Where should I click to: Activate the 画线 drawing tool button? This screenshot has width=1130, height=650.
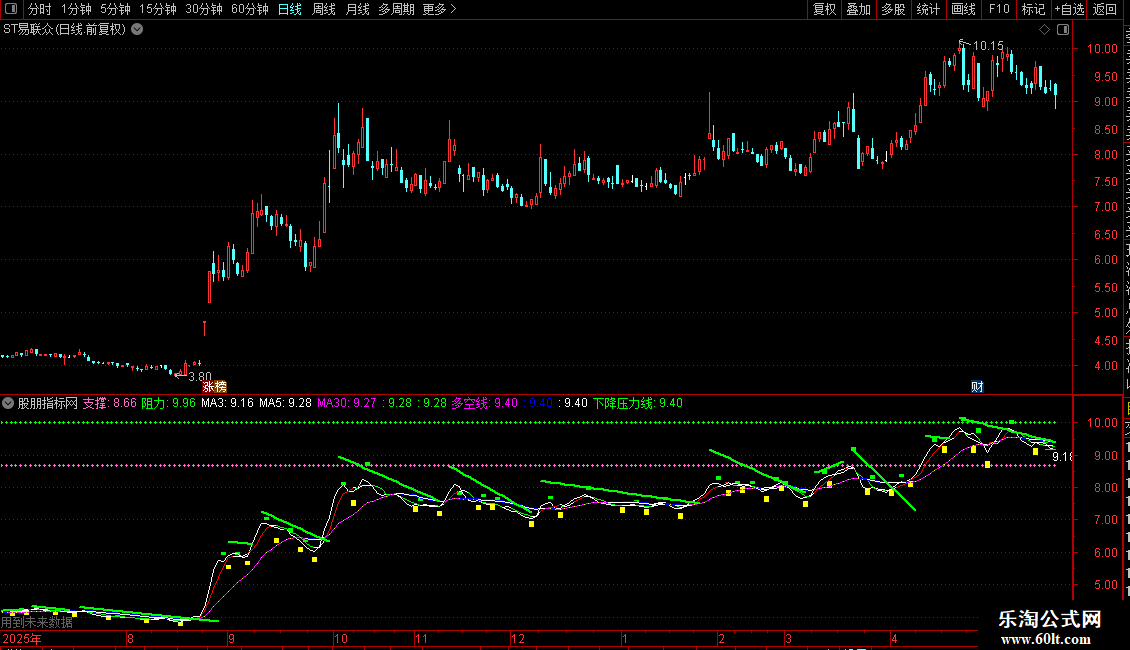coord(963,9)
